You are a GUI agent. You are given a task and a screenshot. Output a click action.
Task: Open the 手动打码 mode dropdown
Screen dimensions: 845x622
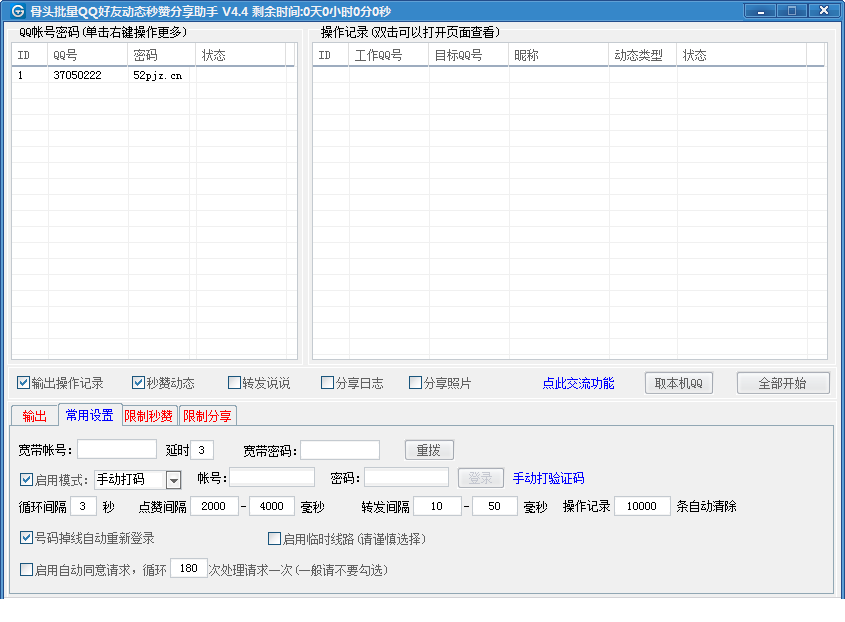(x=174, y=480)
